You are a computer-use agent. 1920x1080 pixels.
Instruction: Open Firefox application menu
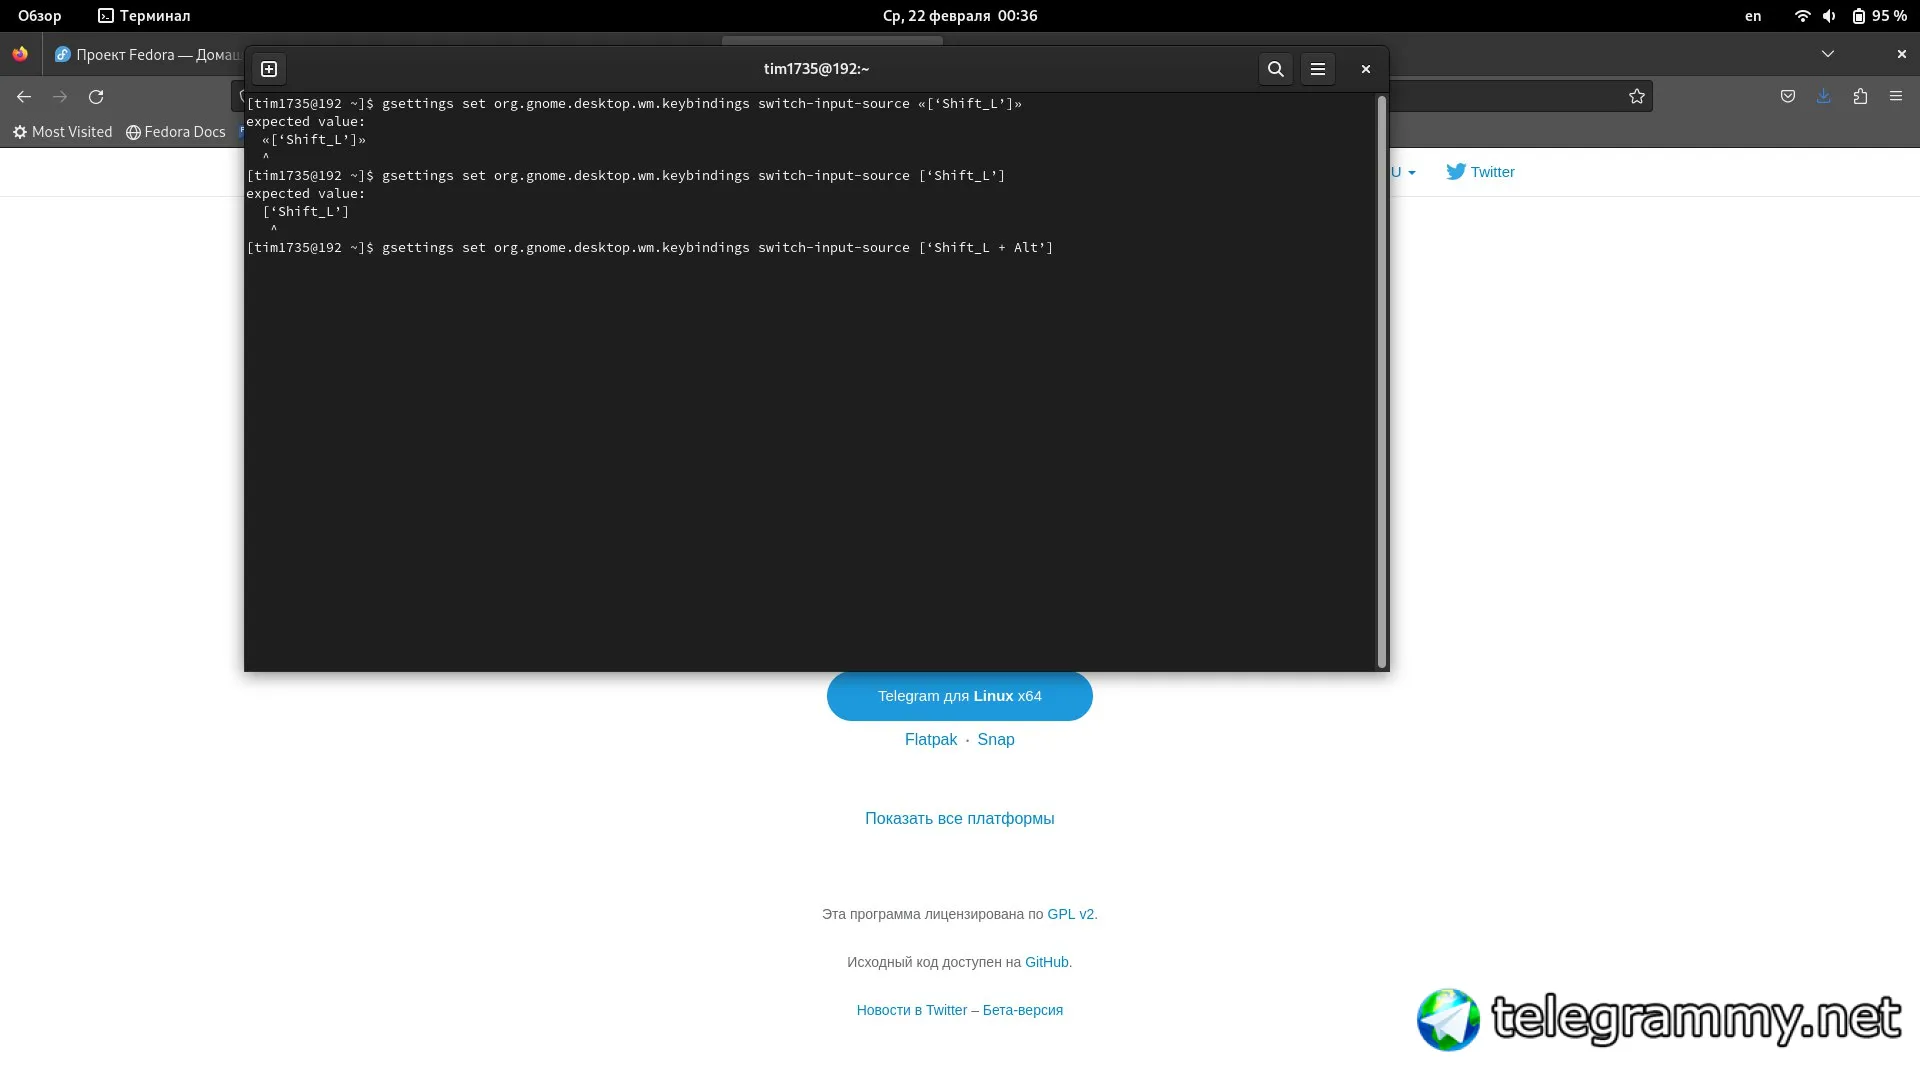[1895, 97]
